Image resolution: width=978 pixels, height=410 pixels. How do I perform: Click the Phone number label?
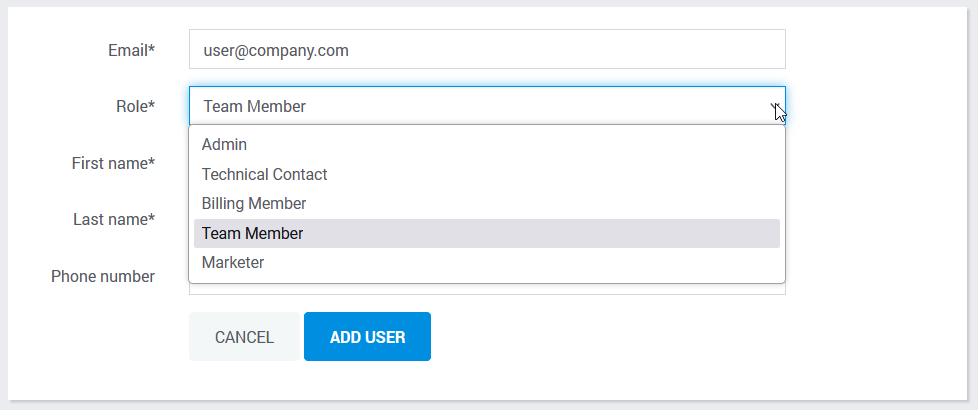(103, 276)
